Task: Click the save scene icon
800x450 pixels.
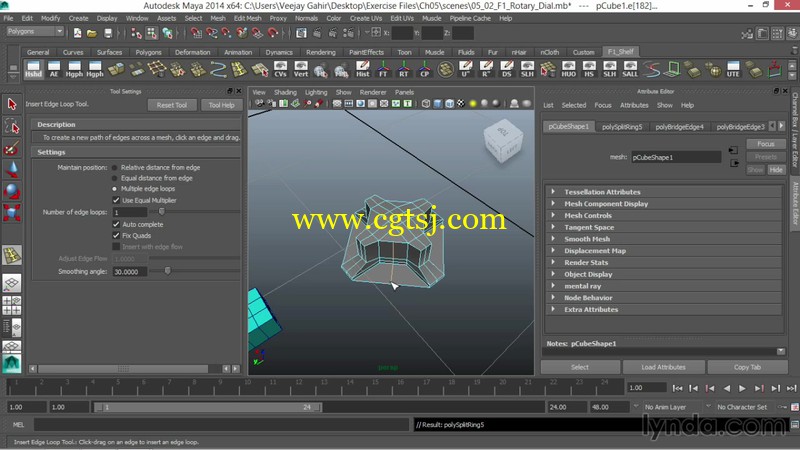Action: [108, 33]
